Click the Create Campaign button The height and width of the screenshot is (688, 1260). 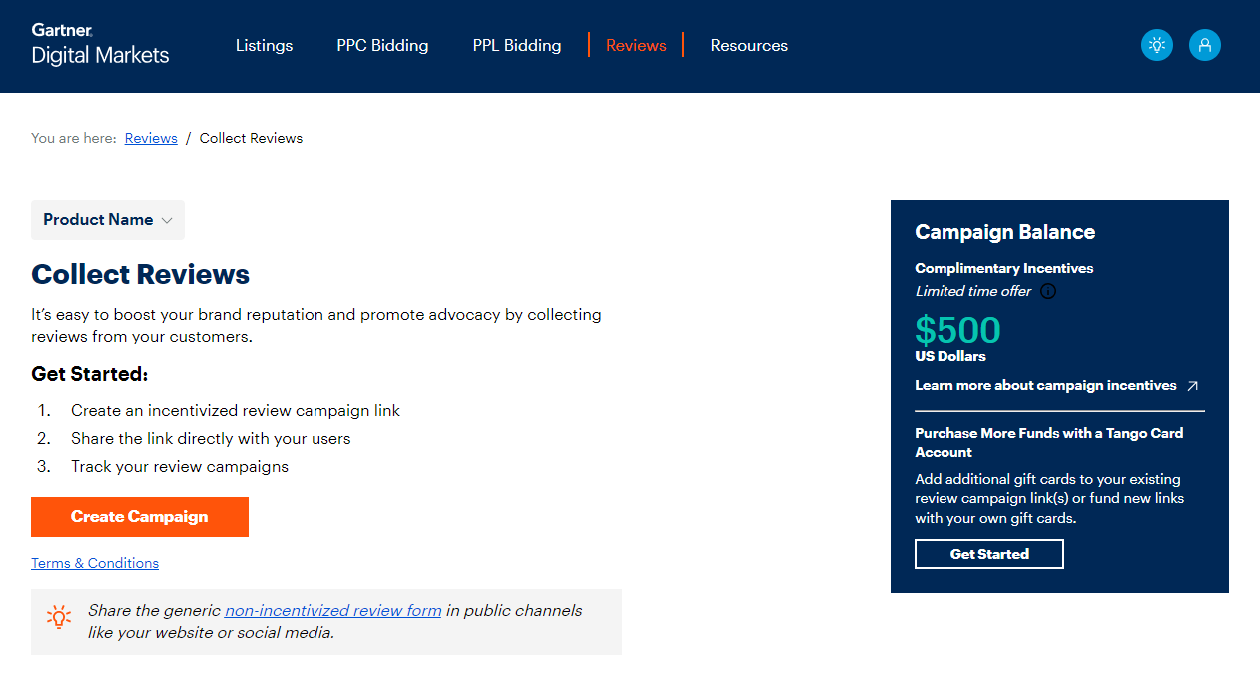[139, 516]
